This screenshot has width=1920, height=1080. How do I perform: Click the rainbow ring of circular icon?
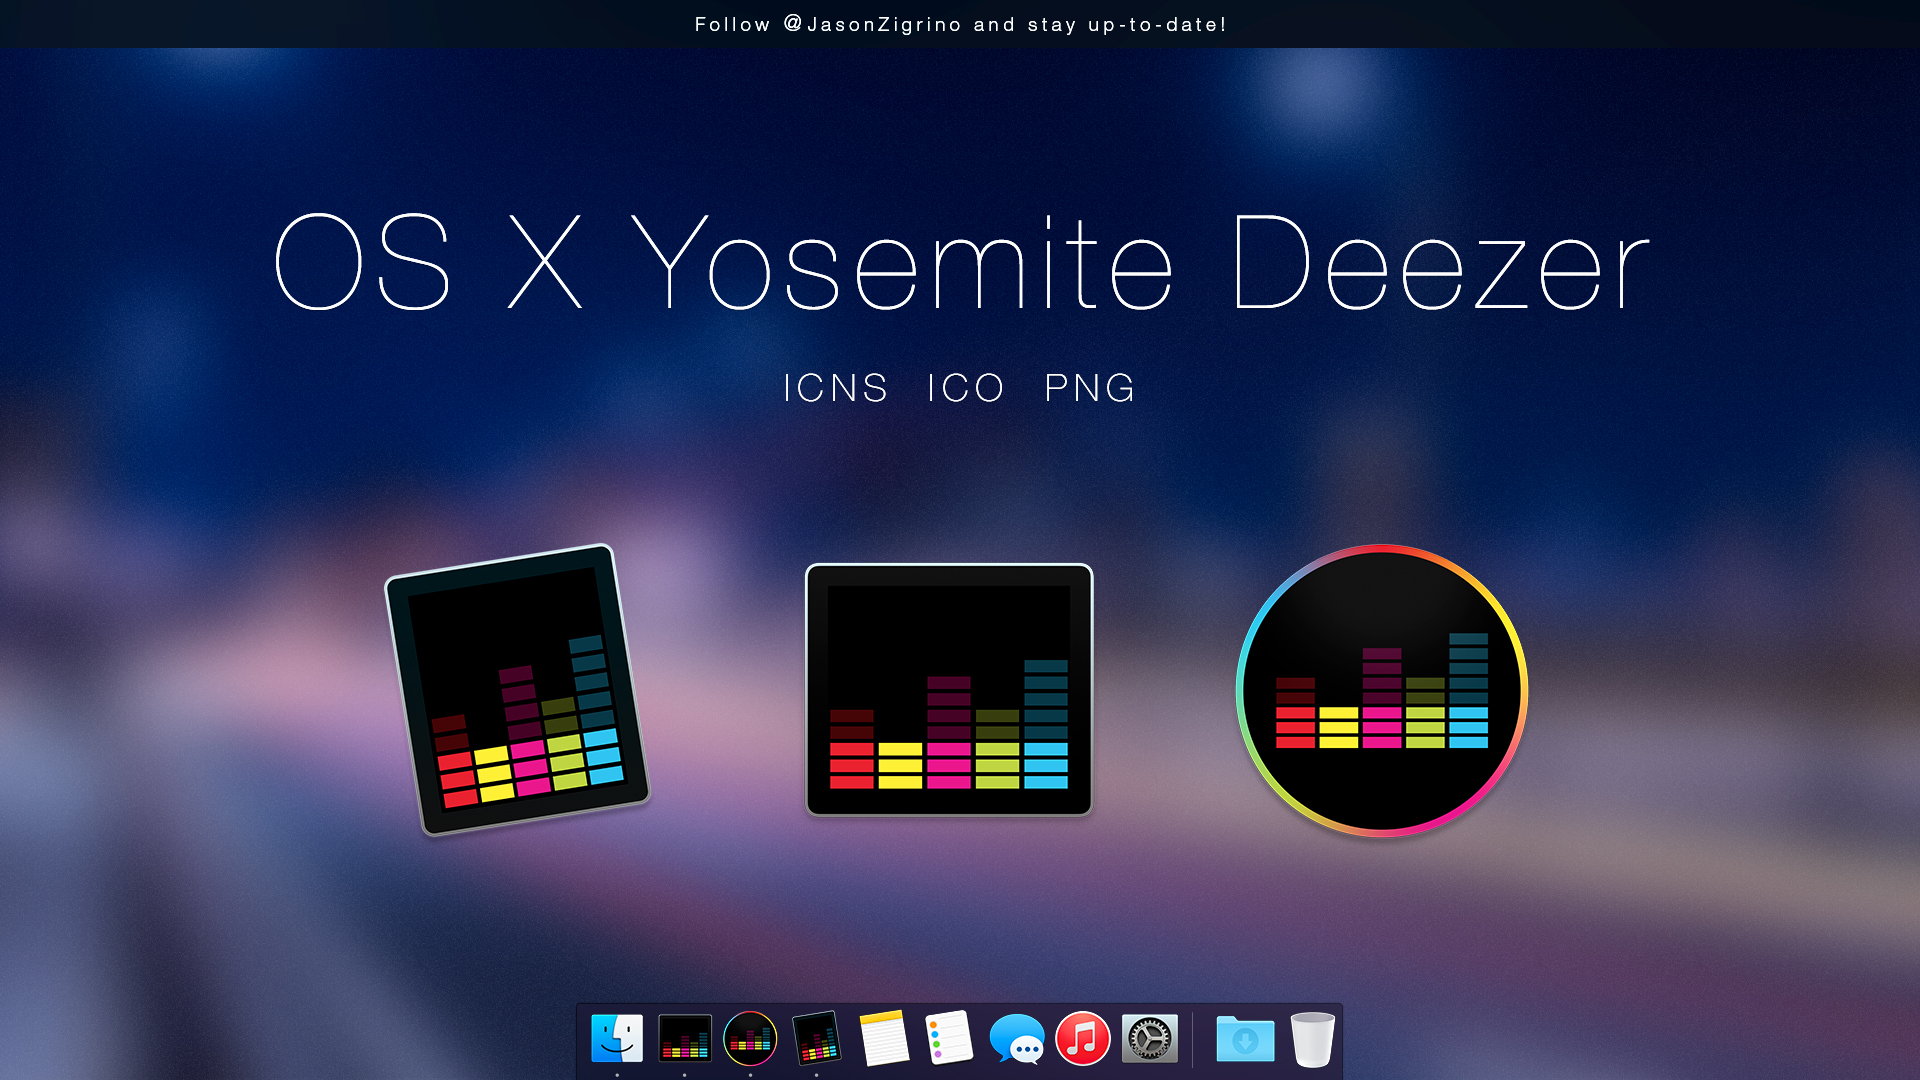pos(1241,690)
